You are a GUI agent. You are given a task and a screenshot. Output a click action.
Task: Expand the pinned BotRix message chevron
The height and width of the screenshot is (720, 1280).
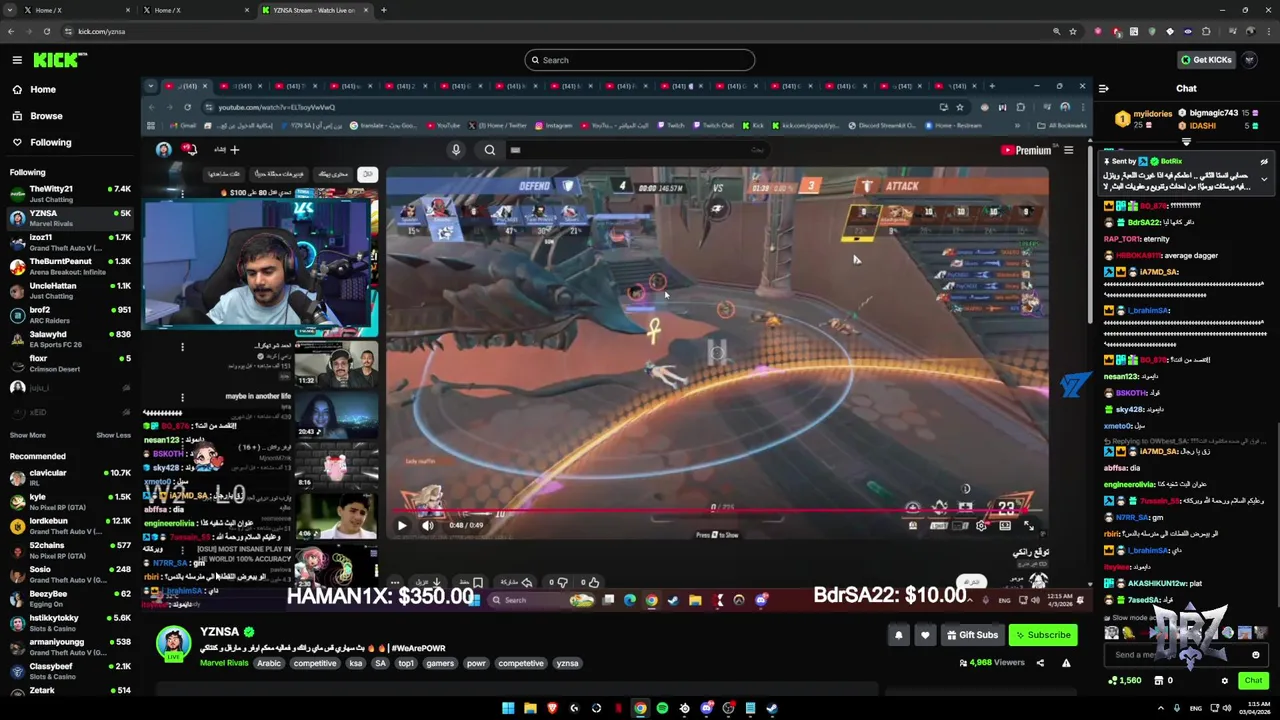1264,180
